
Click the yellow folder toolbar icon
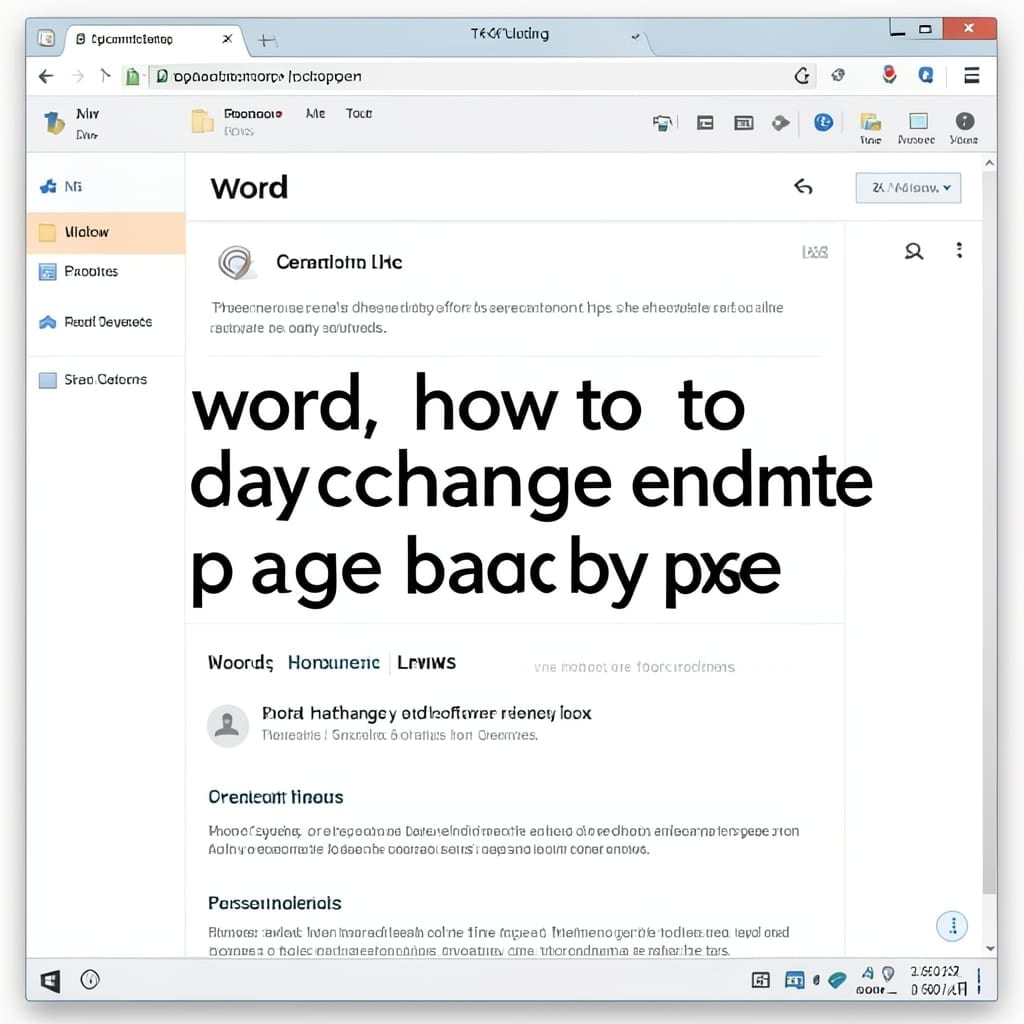point(202,121)
